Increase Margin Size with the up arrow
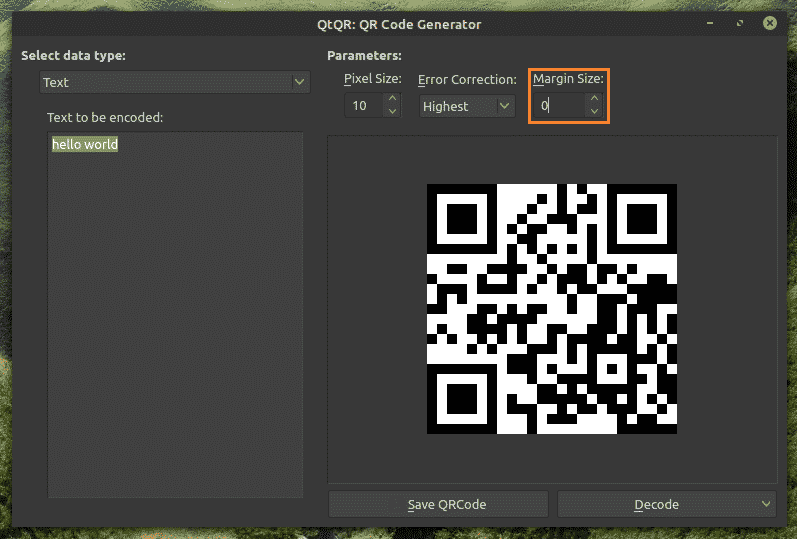The image size is (797, 539). coord(594,99)
